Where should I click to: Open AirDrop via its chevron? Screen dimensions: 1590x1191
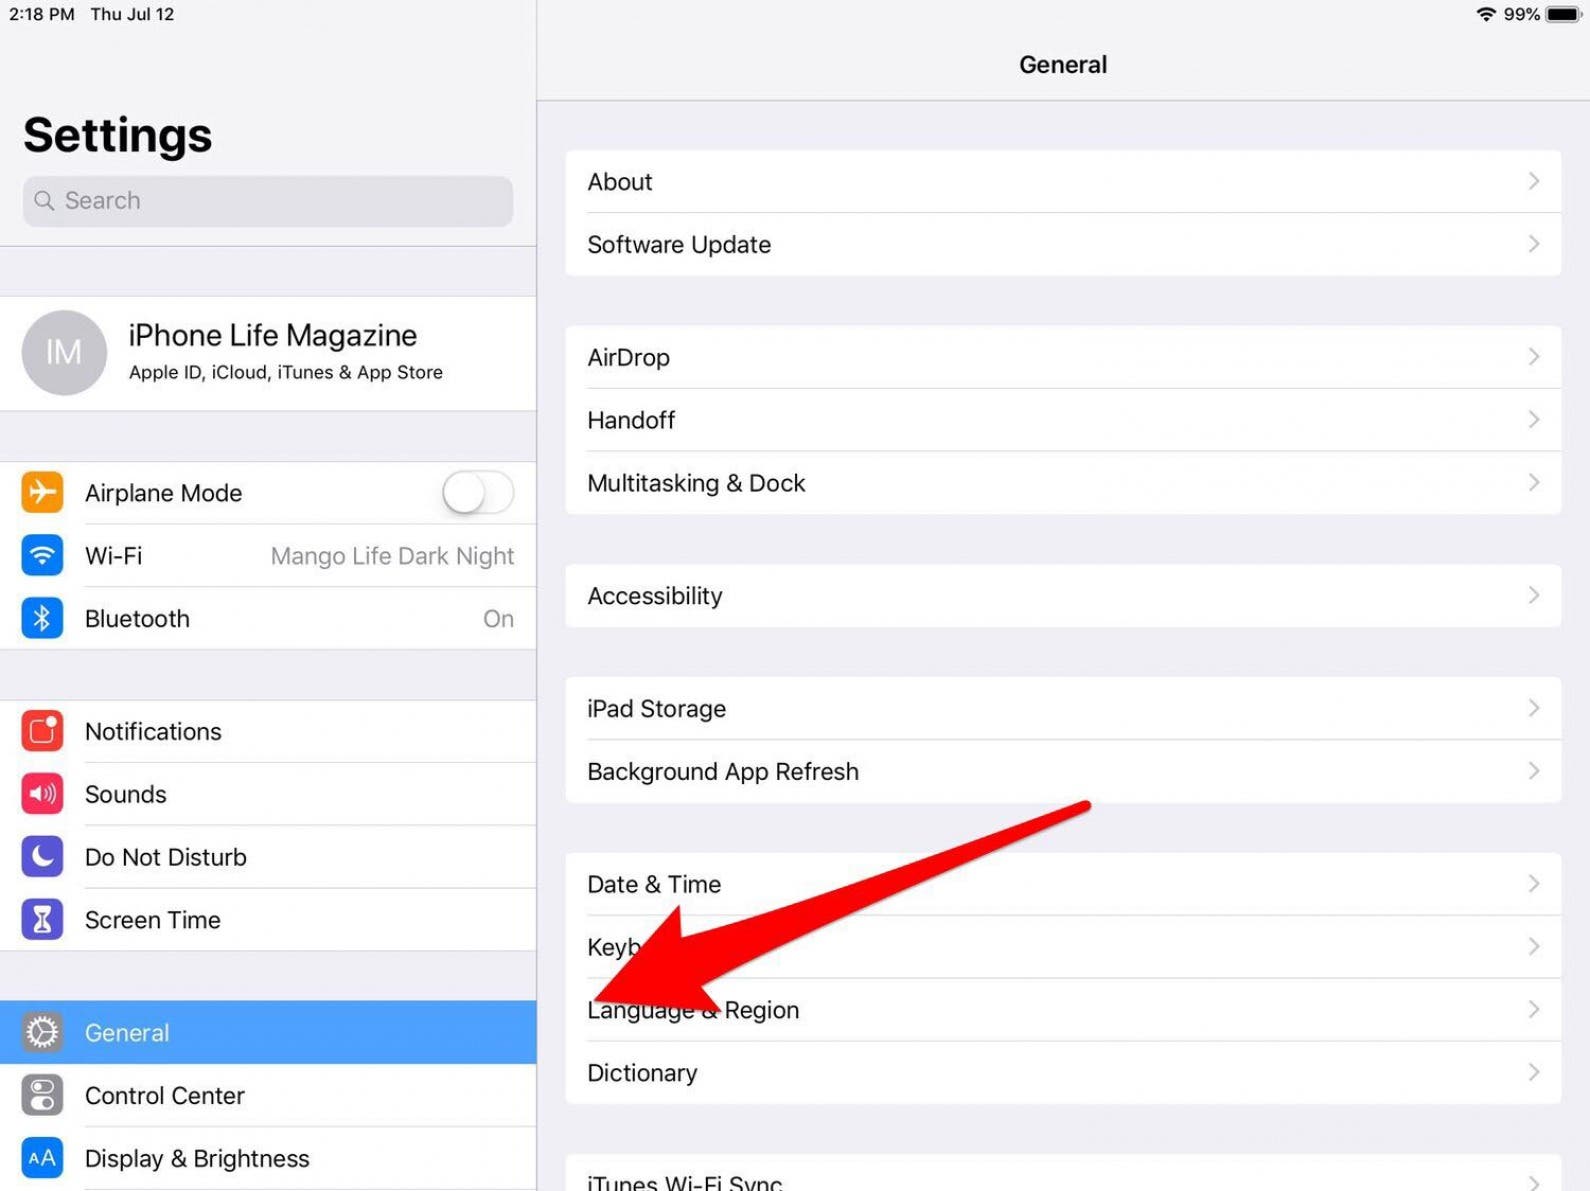(x=1533, y=357)
